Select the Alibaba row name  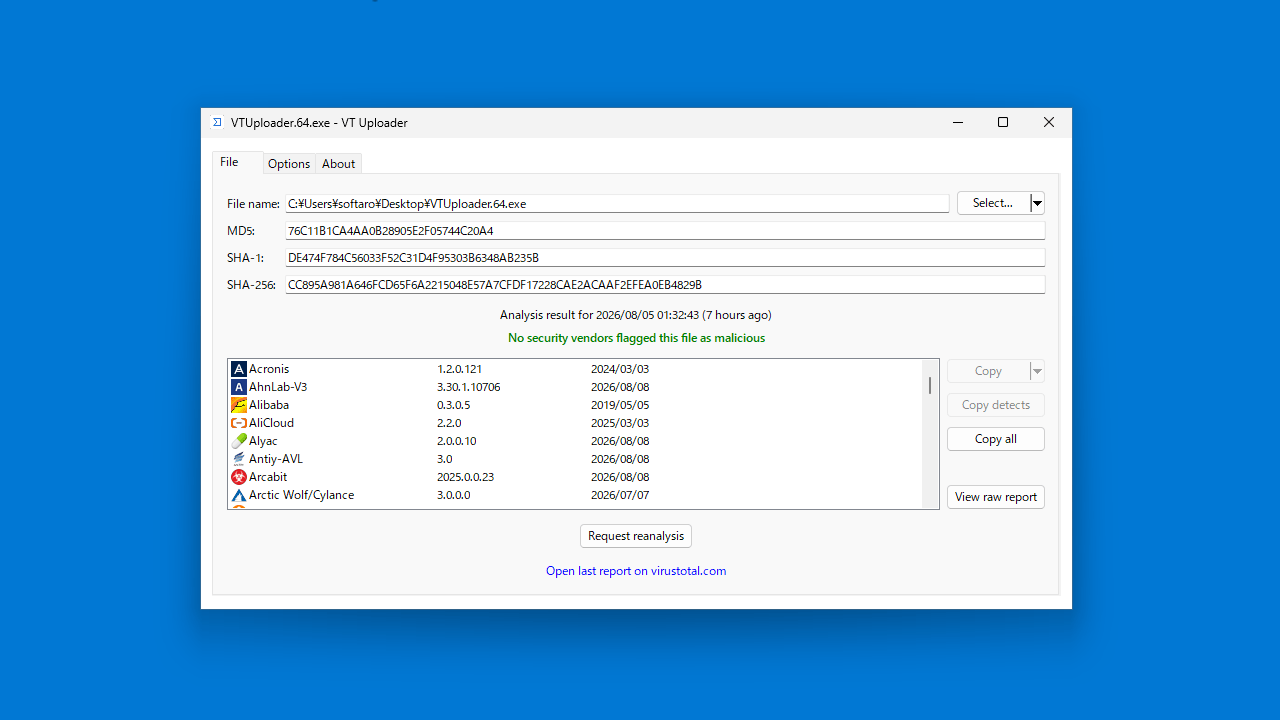tap(269, 405)
